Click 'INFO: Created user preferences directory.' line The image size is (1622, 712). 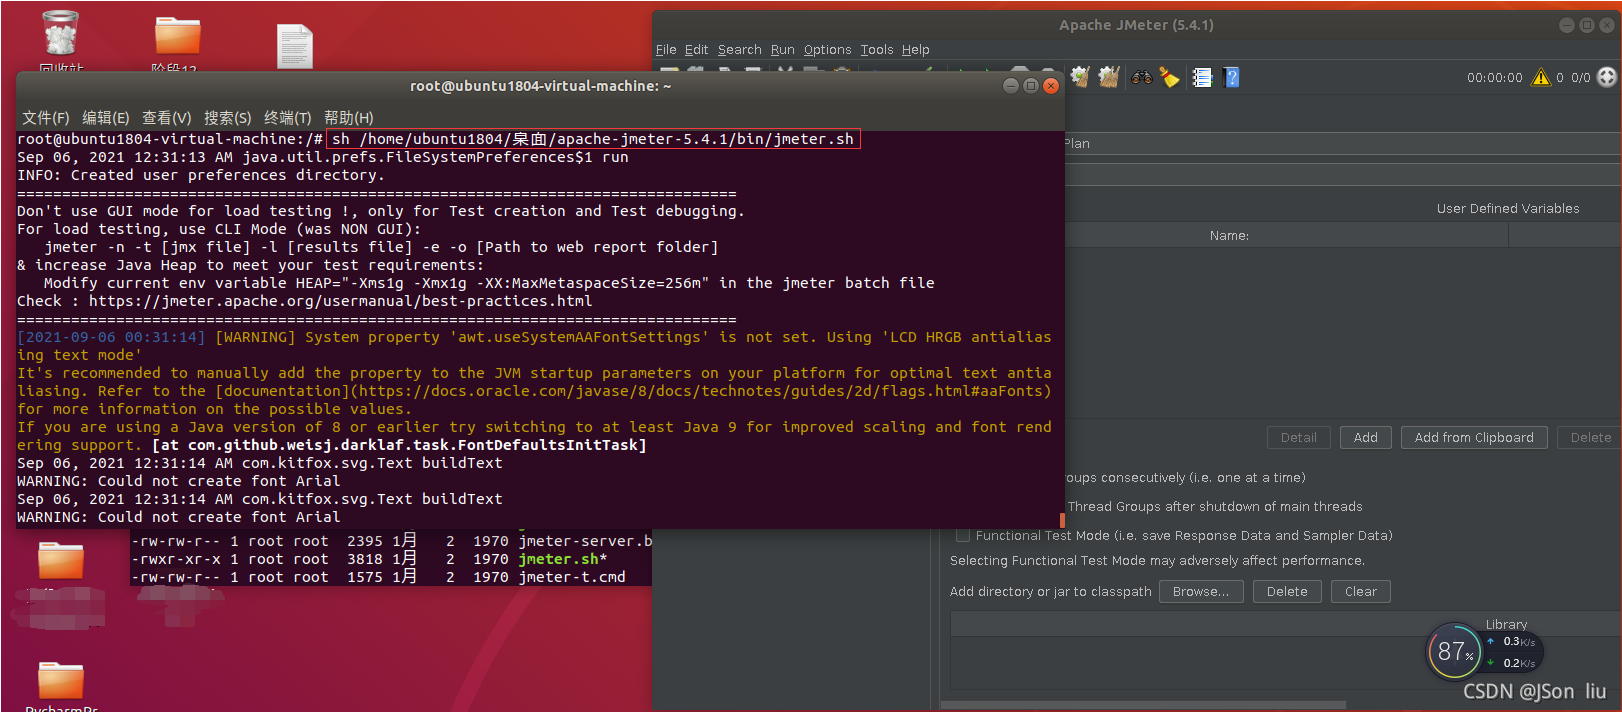200,175
